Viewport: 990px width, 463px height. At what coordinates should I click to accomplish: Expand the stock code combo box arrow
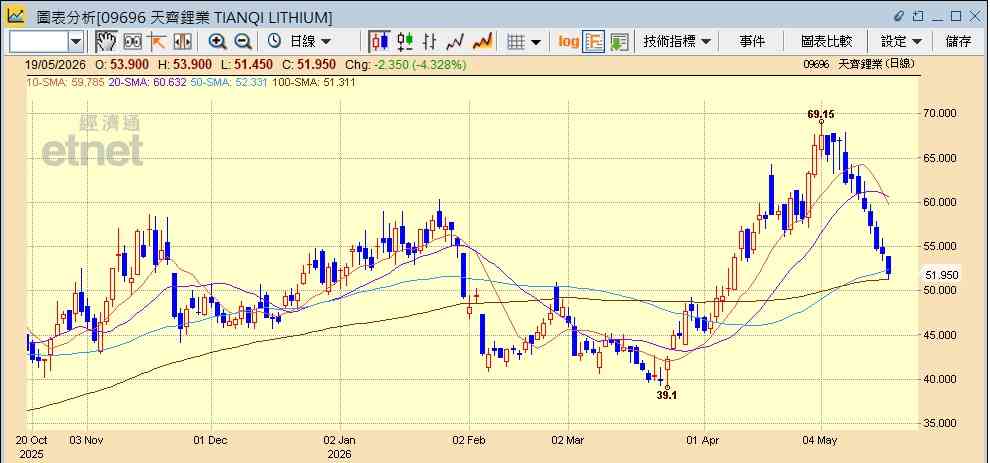pos(76,42)
